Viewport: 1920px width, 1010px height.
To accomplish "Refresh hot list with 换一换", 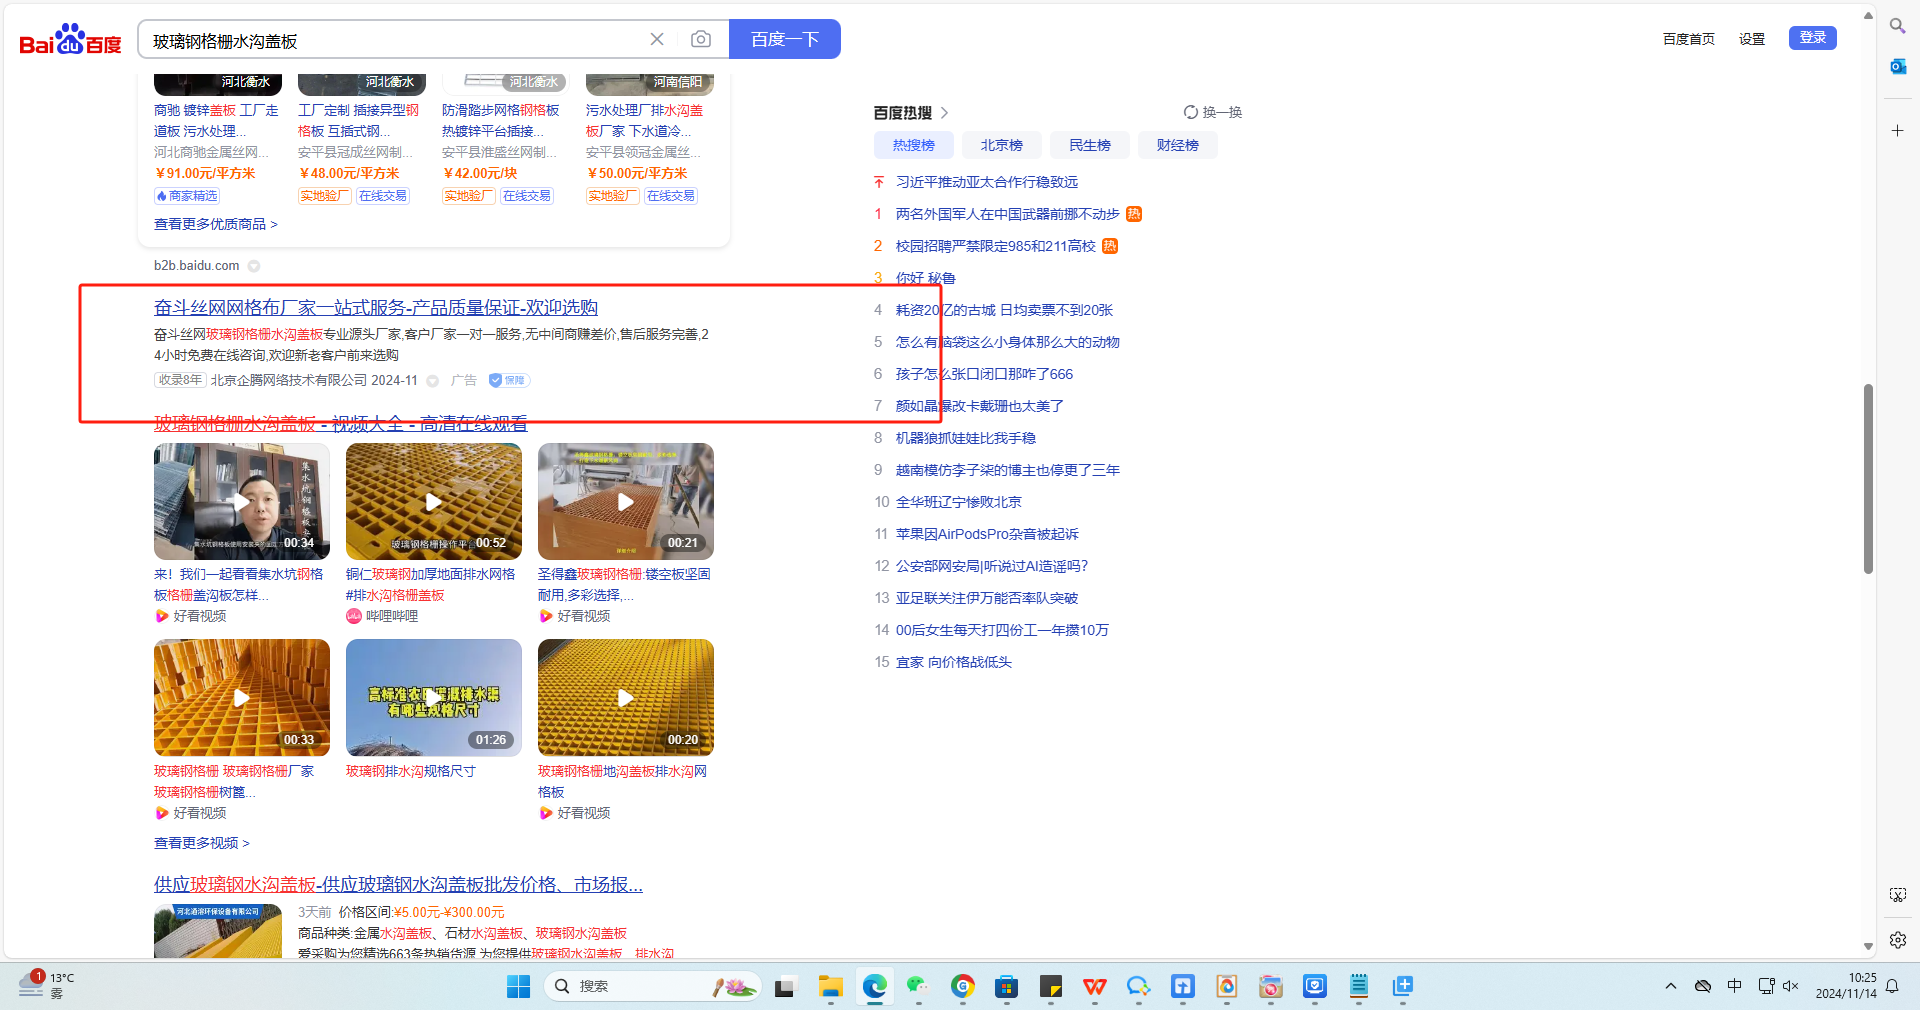I will pyautogui.click(x=1212, y=112).
